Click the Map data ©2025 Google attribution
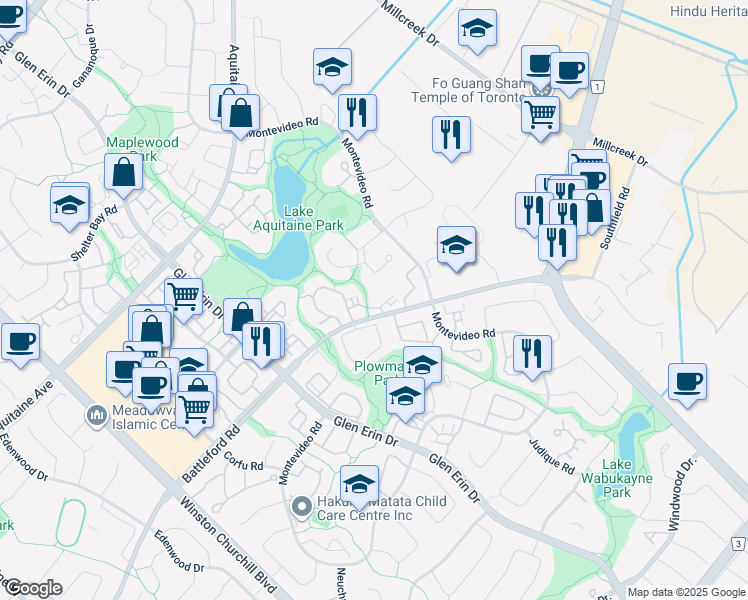 click(686, 593)
